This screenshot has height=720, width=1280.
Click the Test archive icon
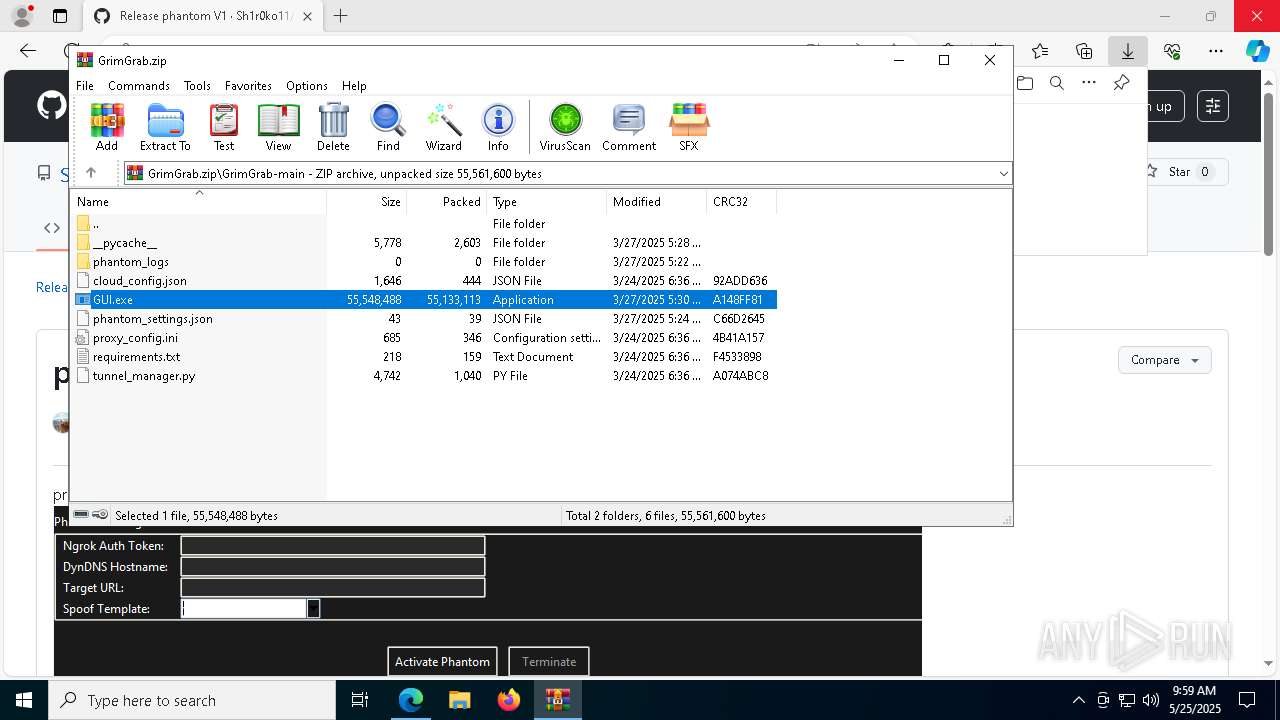pos(224,127)
